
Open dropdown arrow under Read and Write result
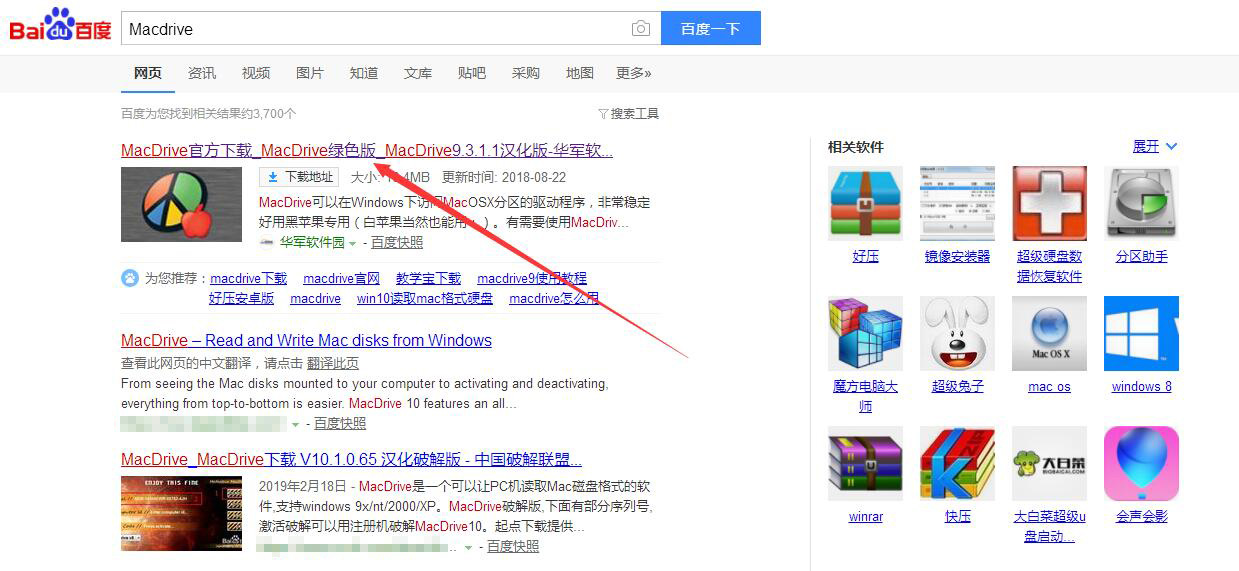click(295, 424)
